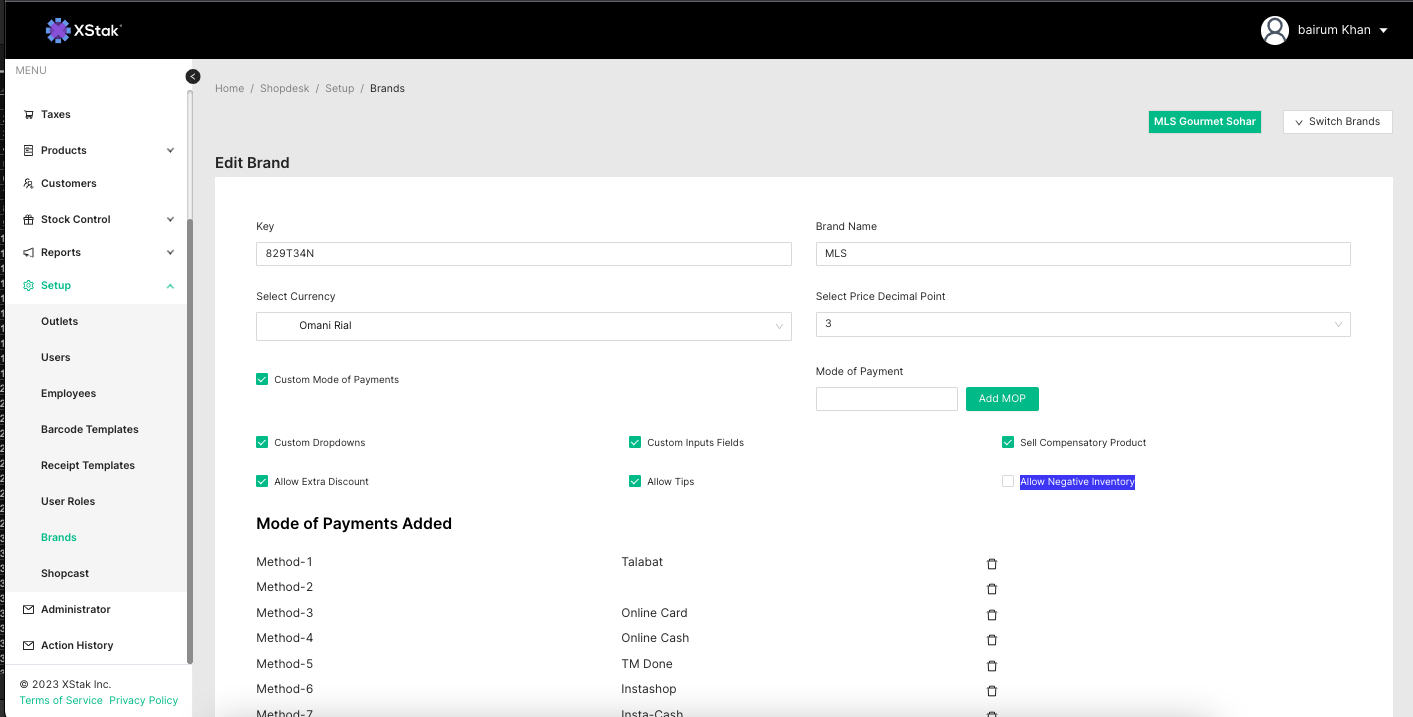Uncheck Custom Mode of Payments

262,380
